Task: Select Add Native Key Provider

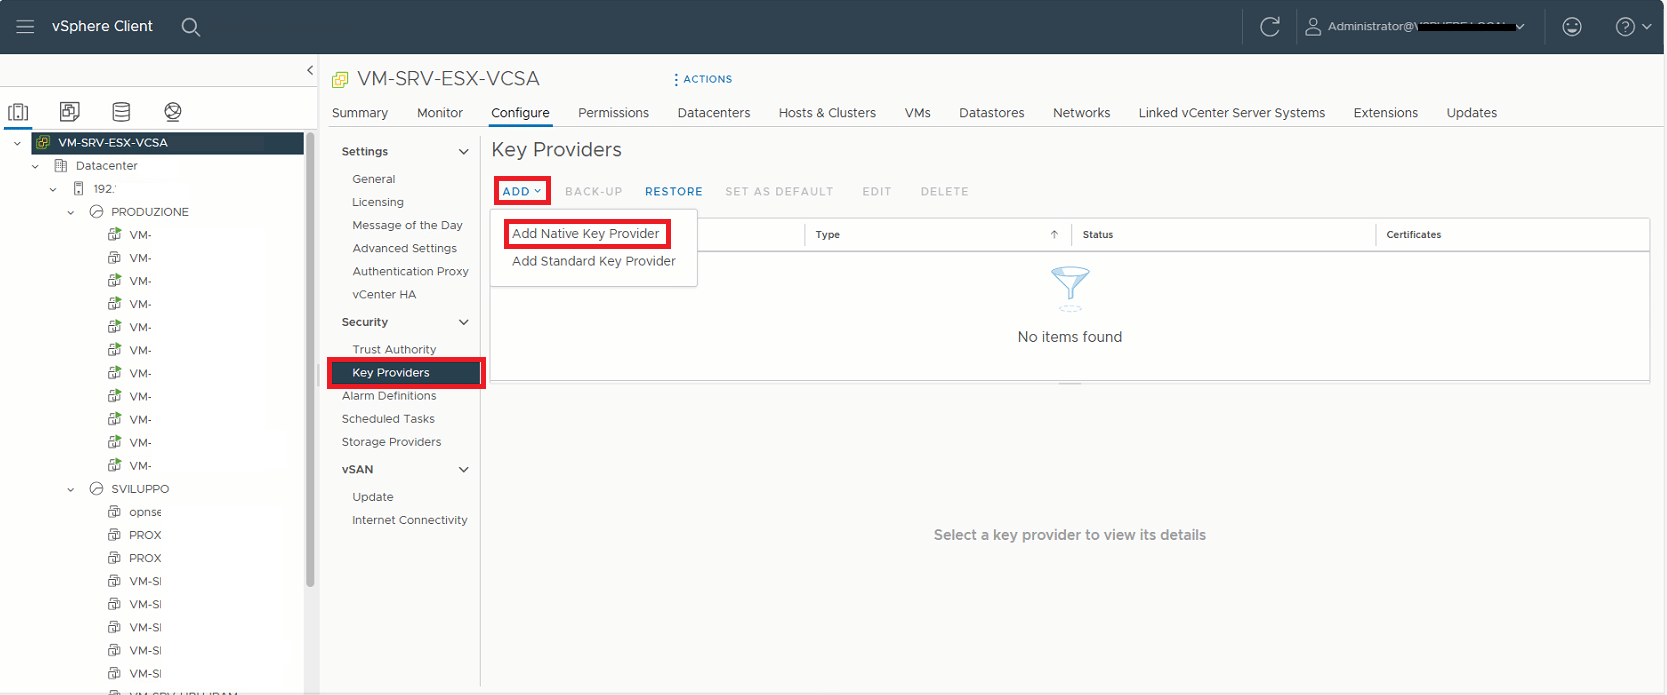Action: click(586, 234)
